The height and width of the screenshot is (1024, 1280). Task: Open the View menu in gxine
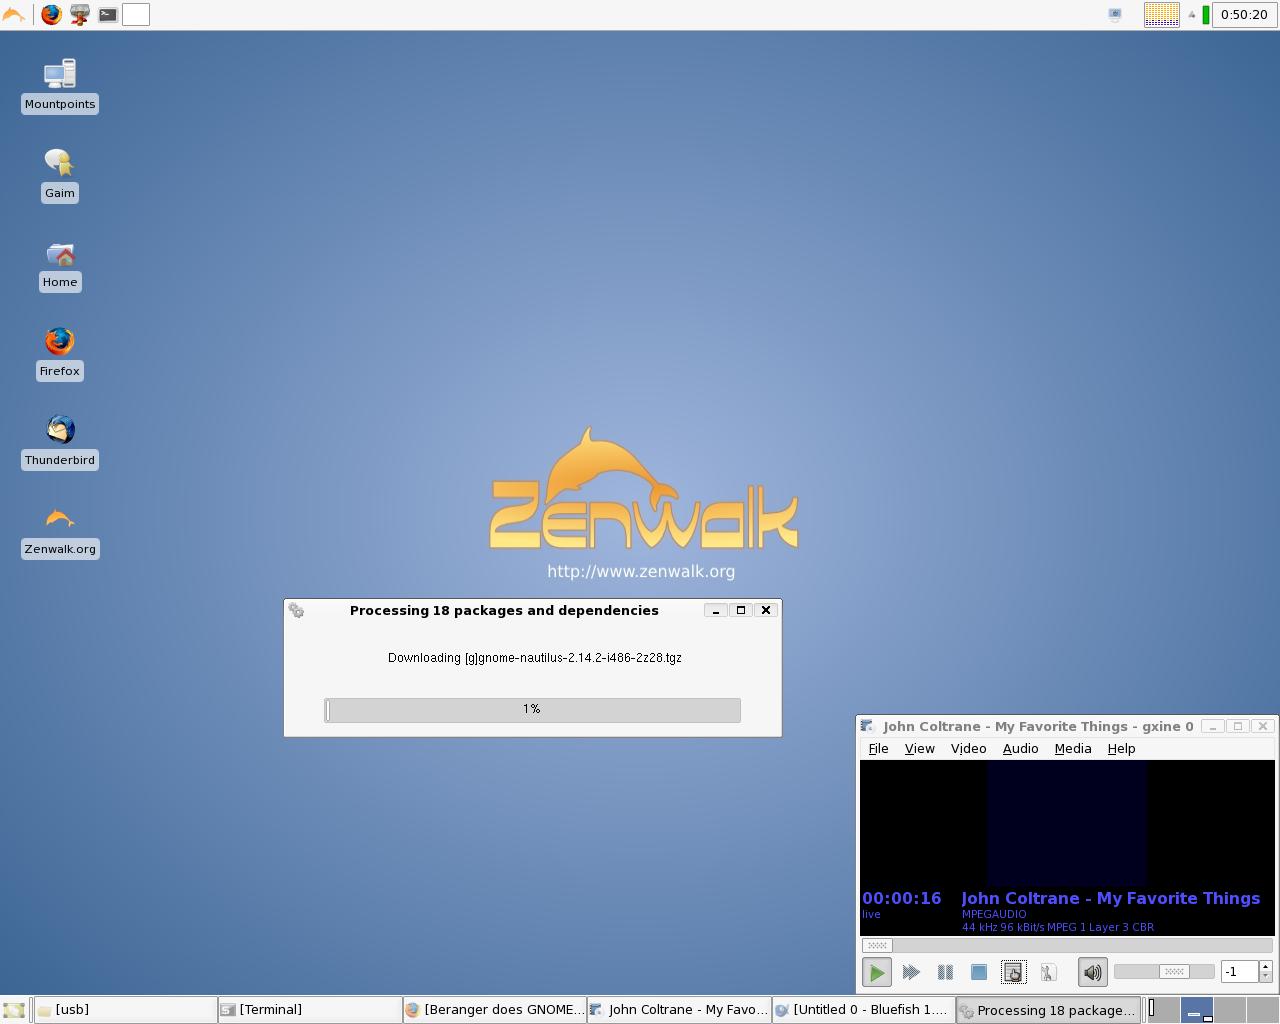tap(920, 748)
